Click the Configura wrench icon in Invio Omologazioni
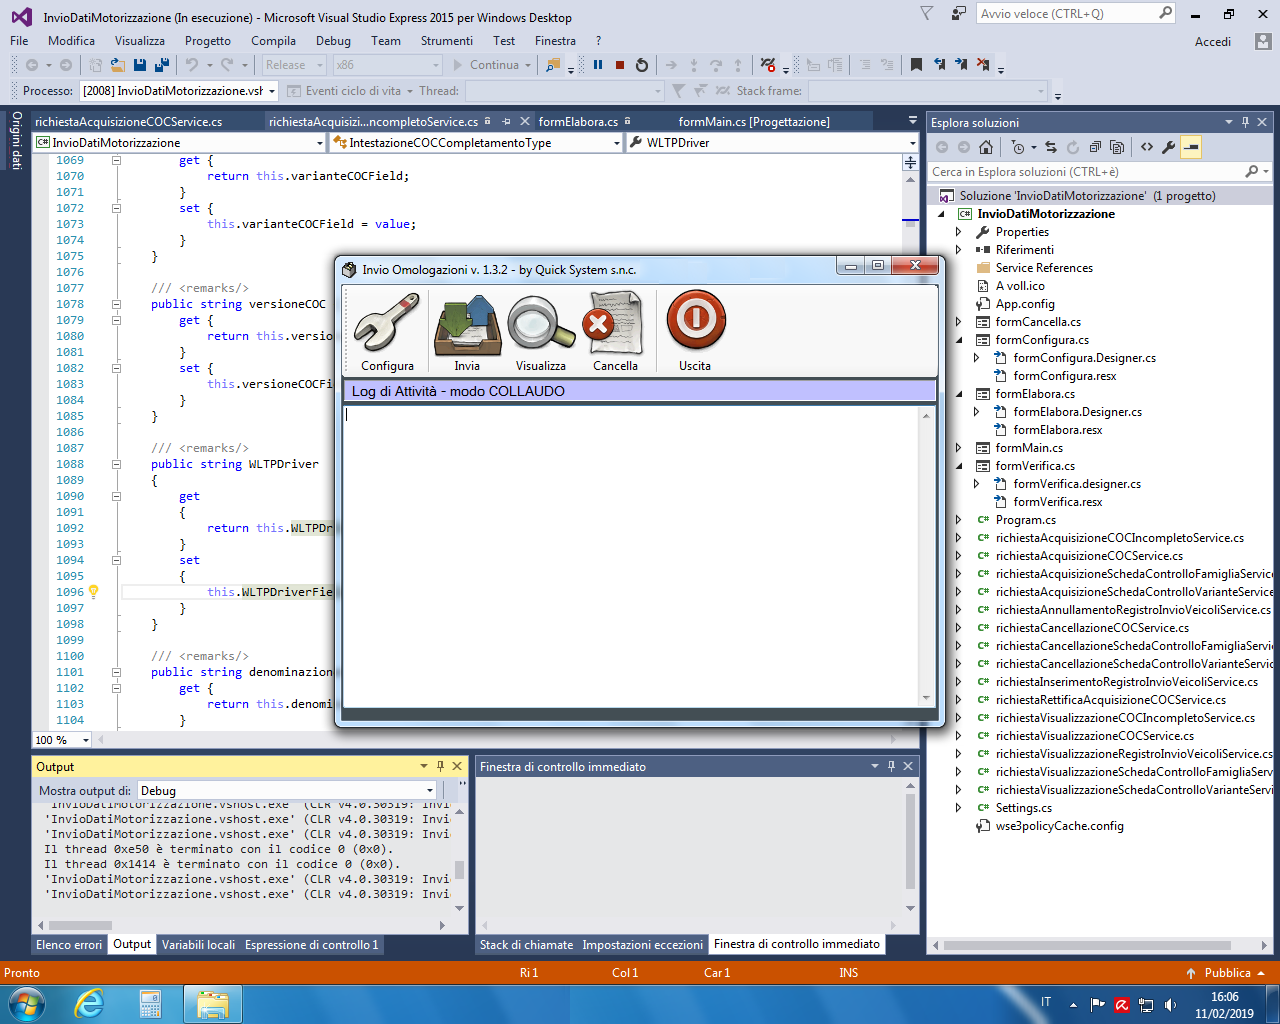Viewport: 1280px width, 1024px height. pos(387,322)
